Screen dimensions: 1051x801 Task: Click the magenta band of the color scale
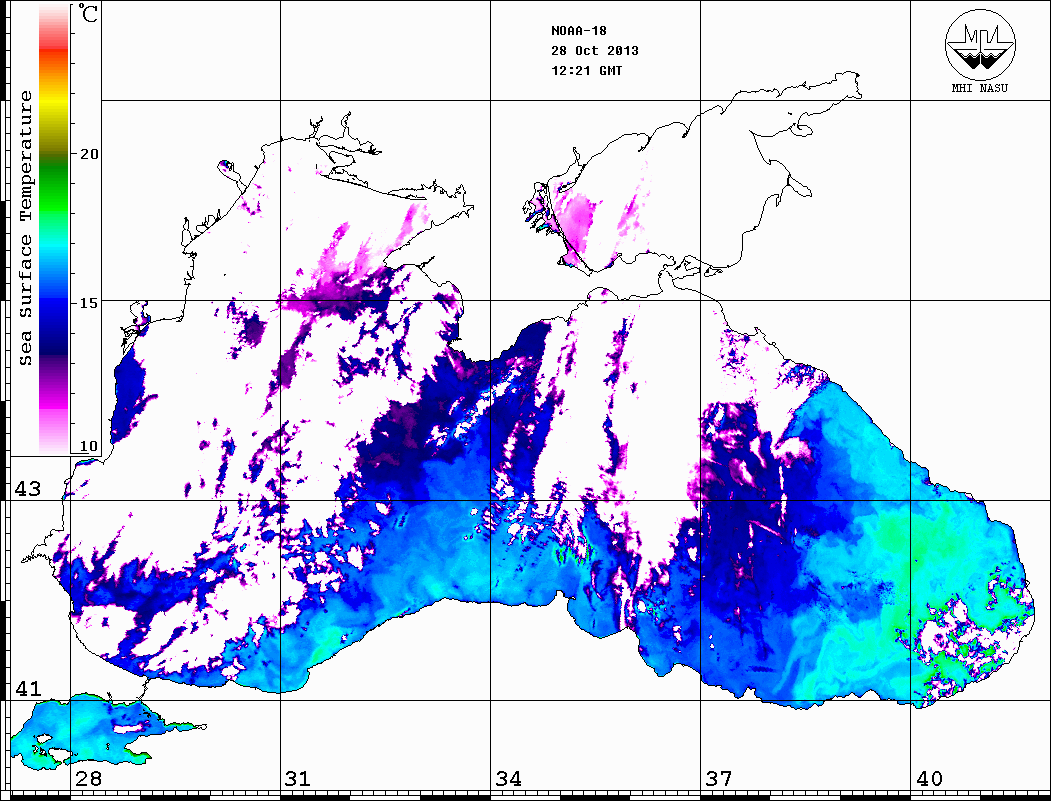pyautogui.click(x=54, y=399)
